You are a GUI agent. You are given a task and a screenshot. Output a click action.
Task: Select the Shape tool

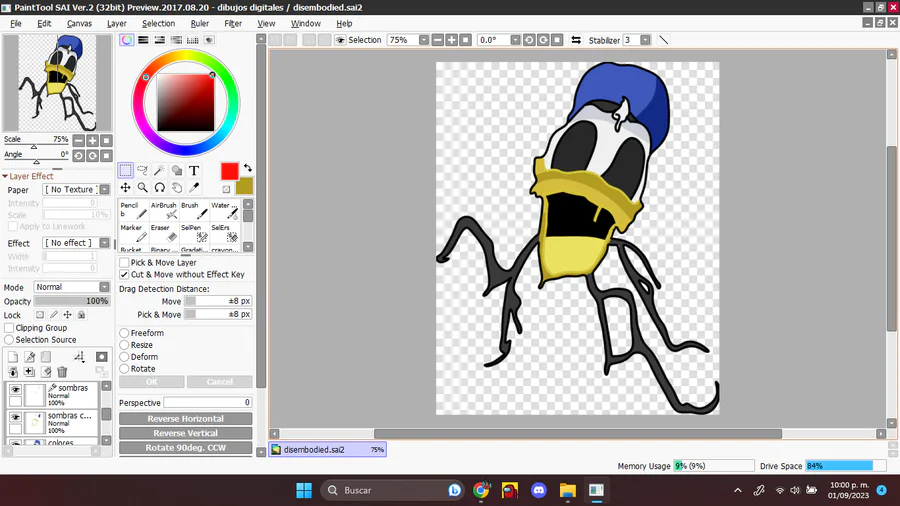[177, 170]
